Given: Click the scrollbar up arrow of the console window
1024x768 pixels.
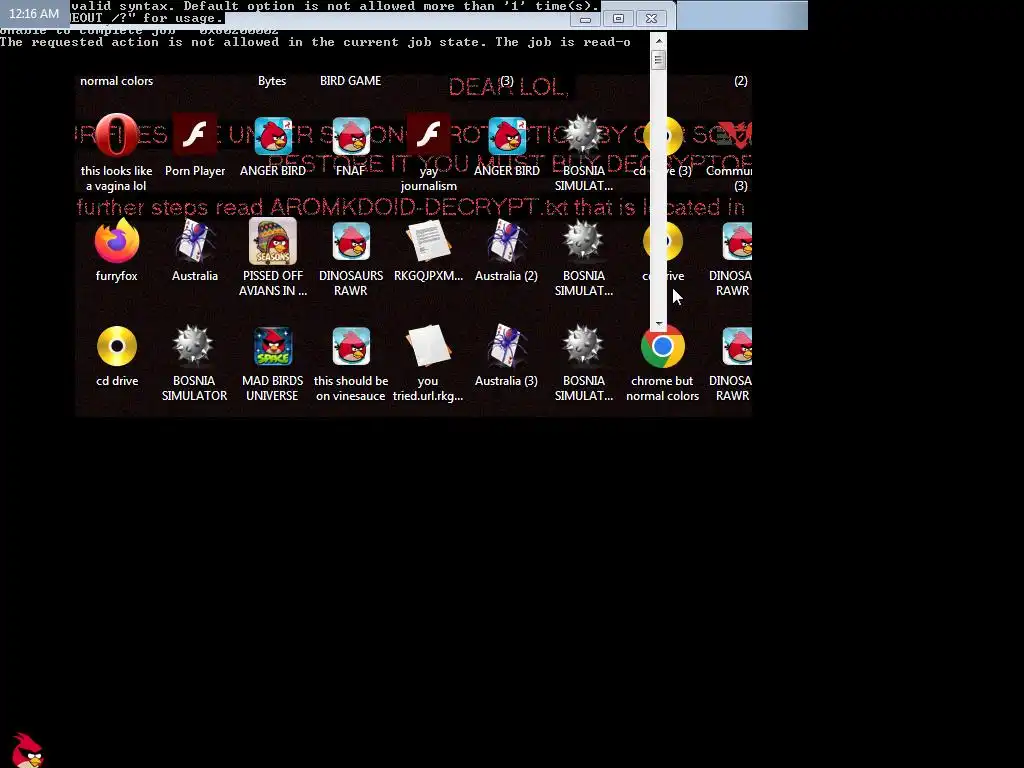Looking at the screenshot, I should point(658,41).
